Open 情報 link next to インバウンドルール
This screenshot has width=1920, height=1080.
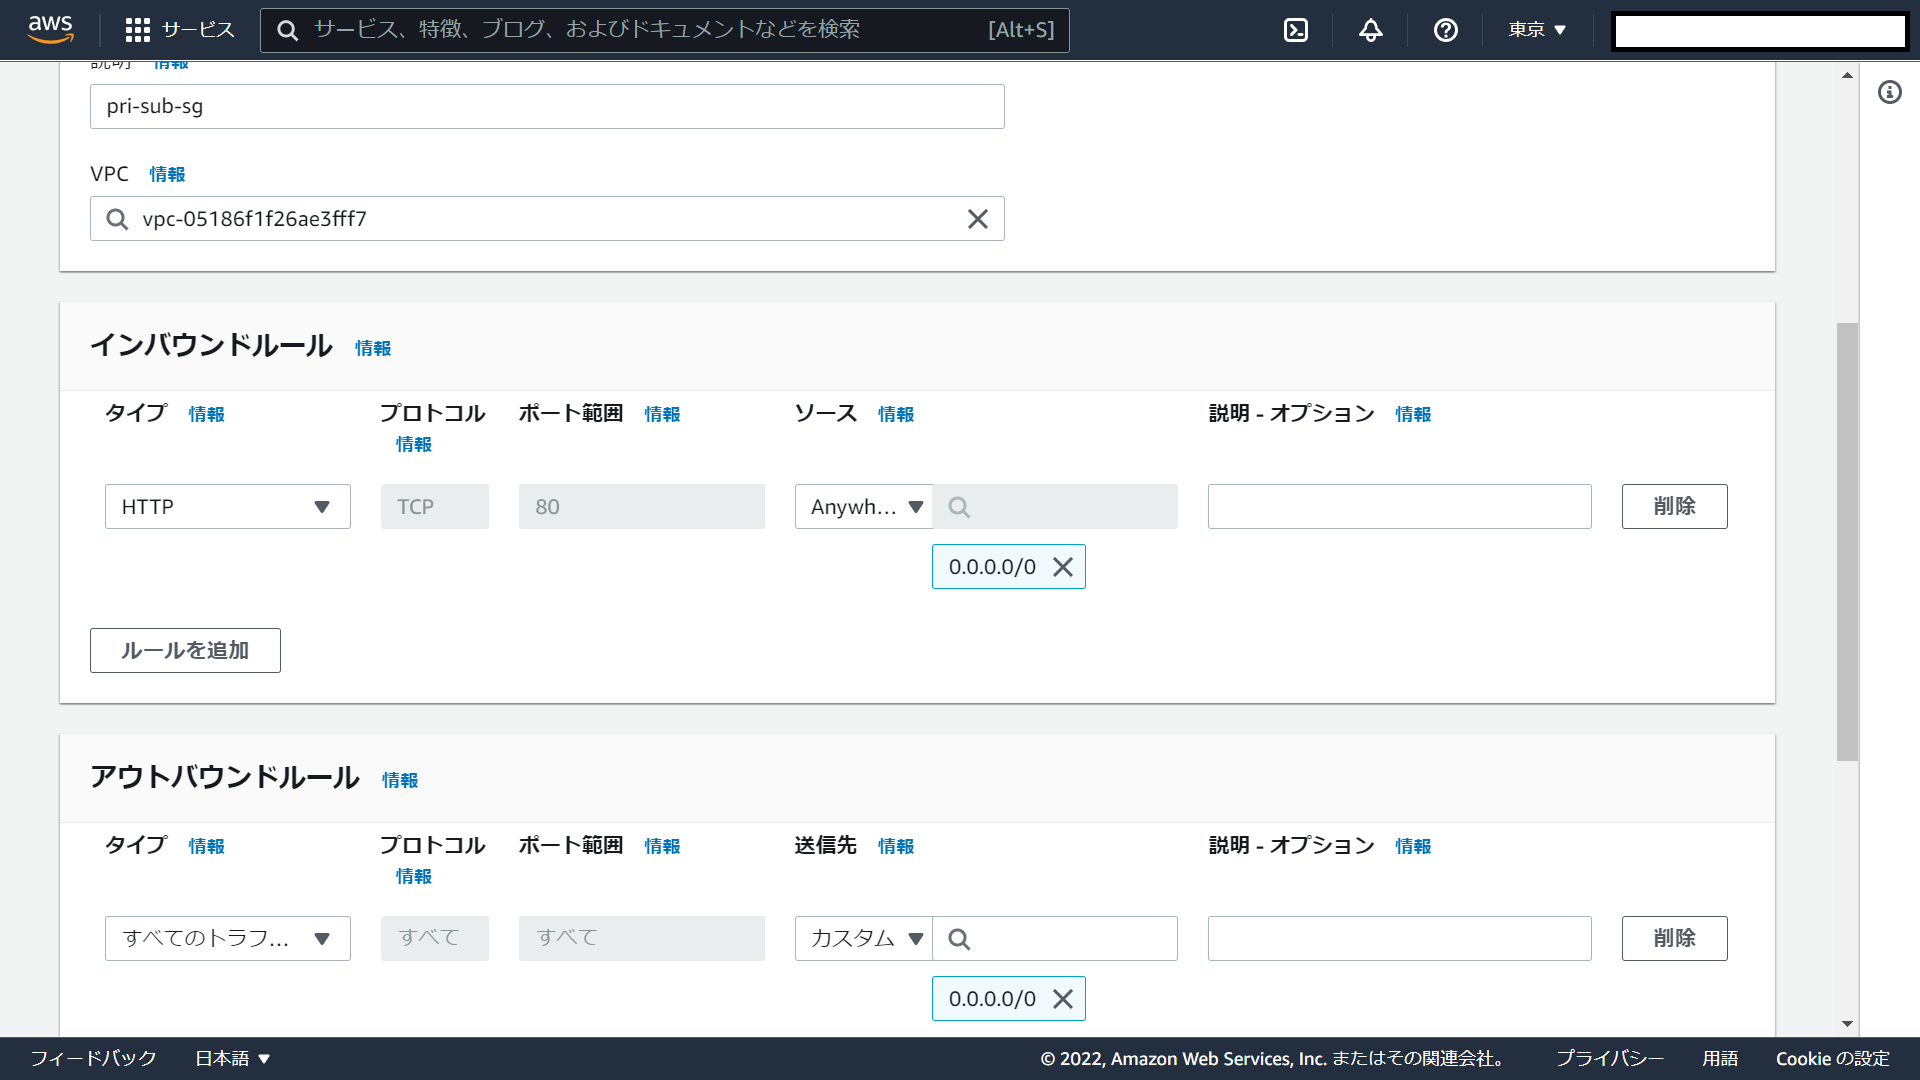(x=373, y=348)
